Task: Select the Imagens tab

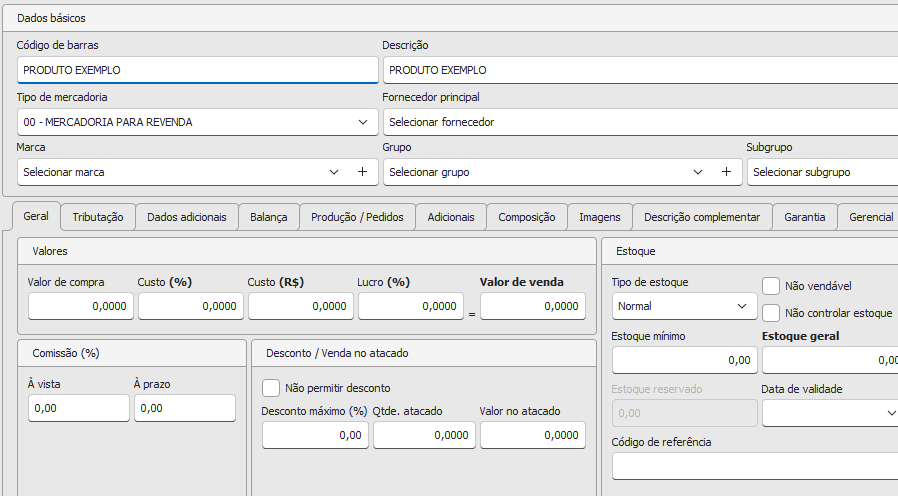Action: point(599,217)
